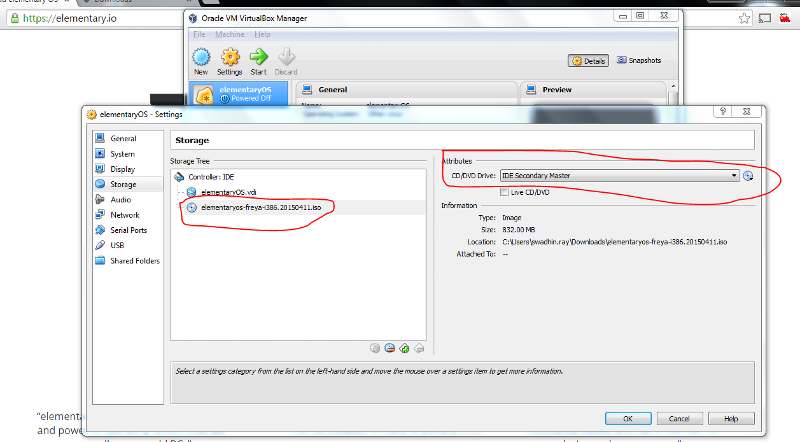Viewport: 800px width, 442px height.
Task: Select the Serial Ports settings category
Action: (128, 230)
